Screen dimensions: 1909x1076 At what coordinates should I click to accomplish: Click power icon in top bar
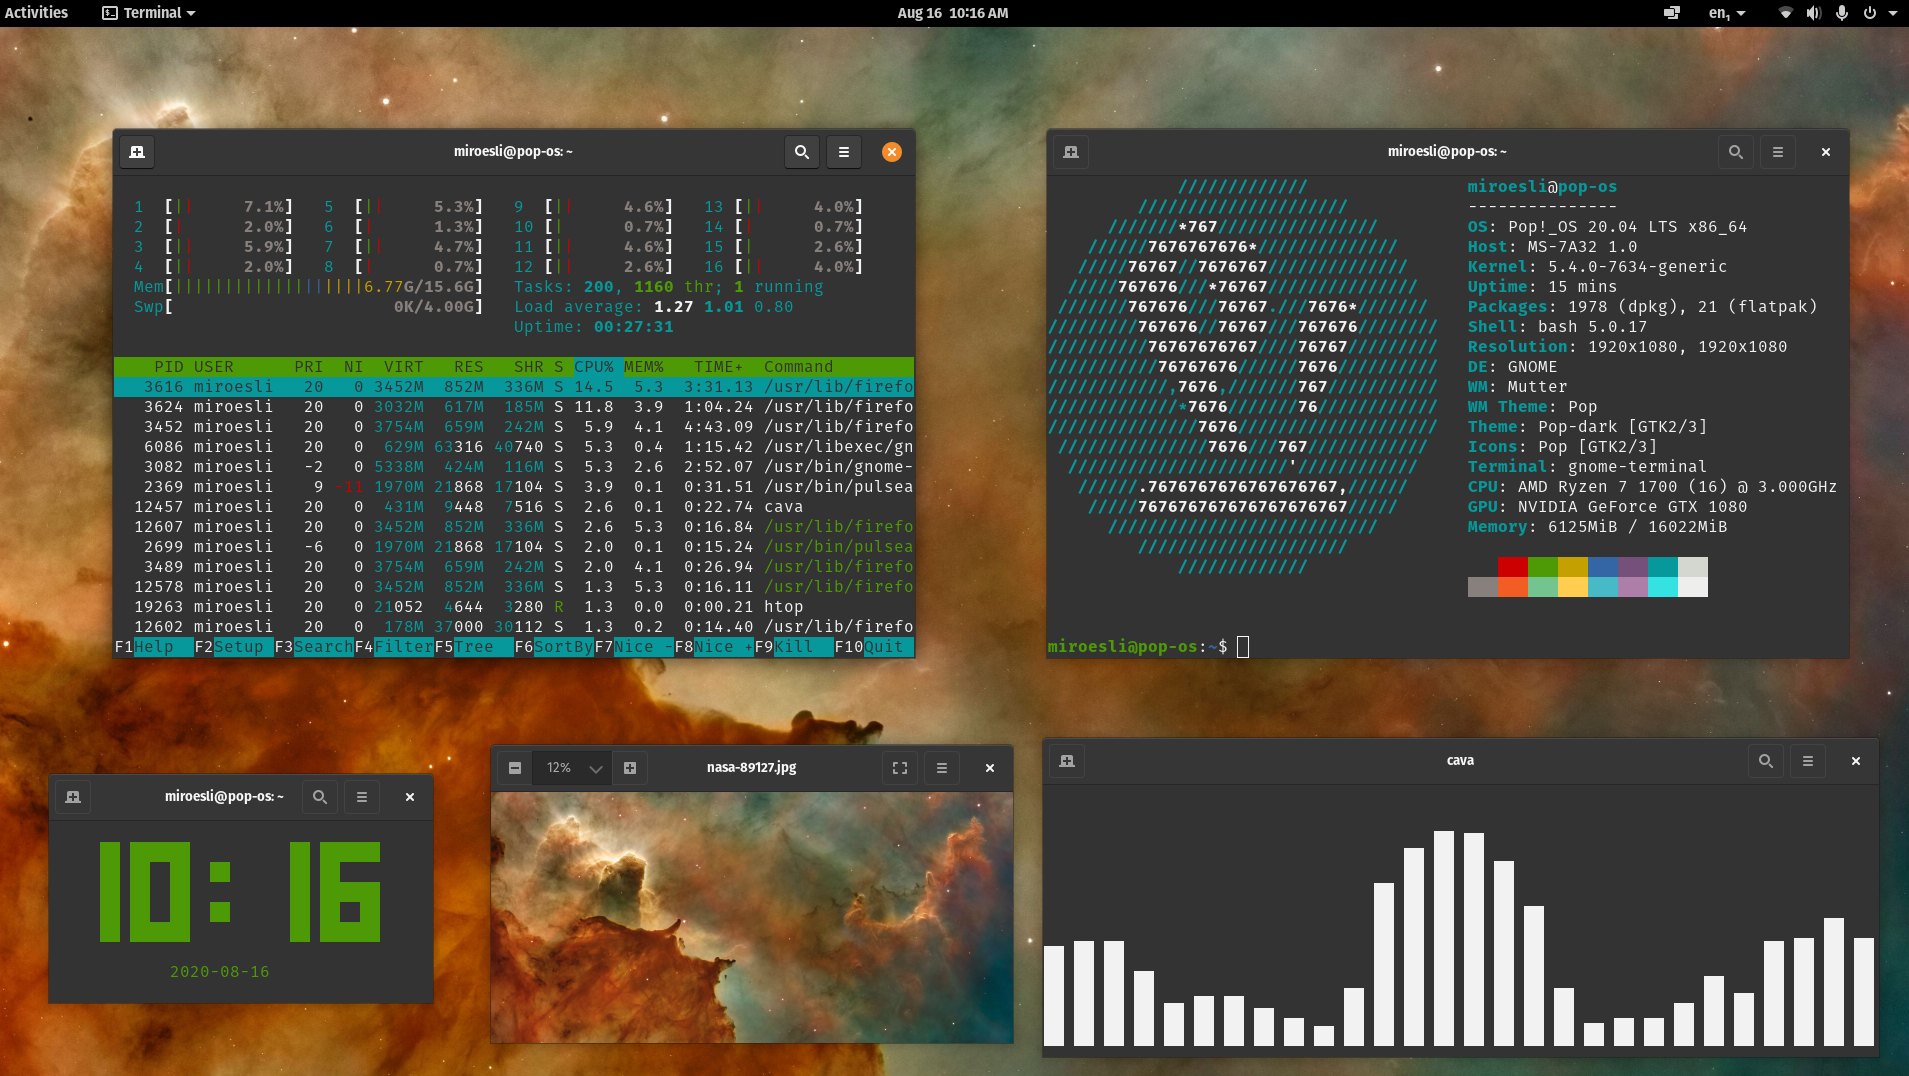tap(1870, 13)
